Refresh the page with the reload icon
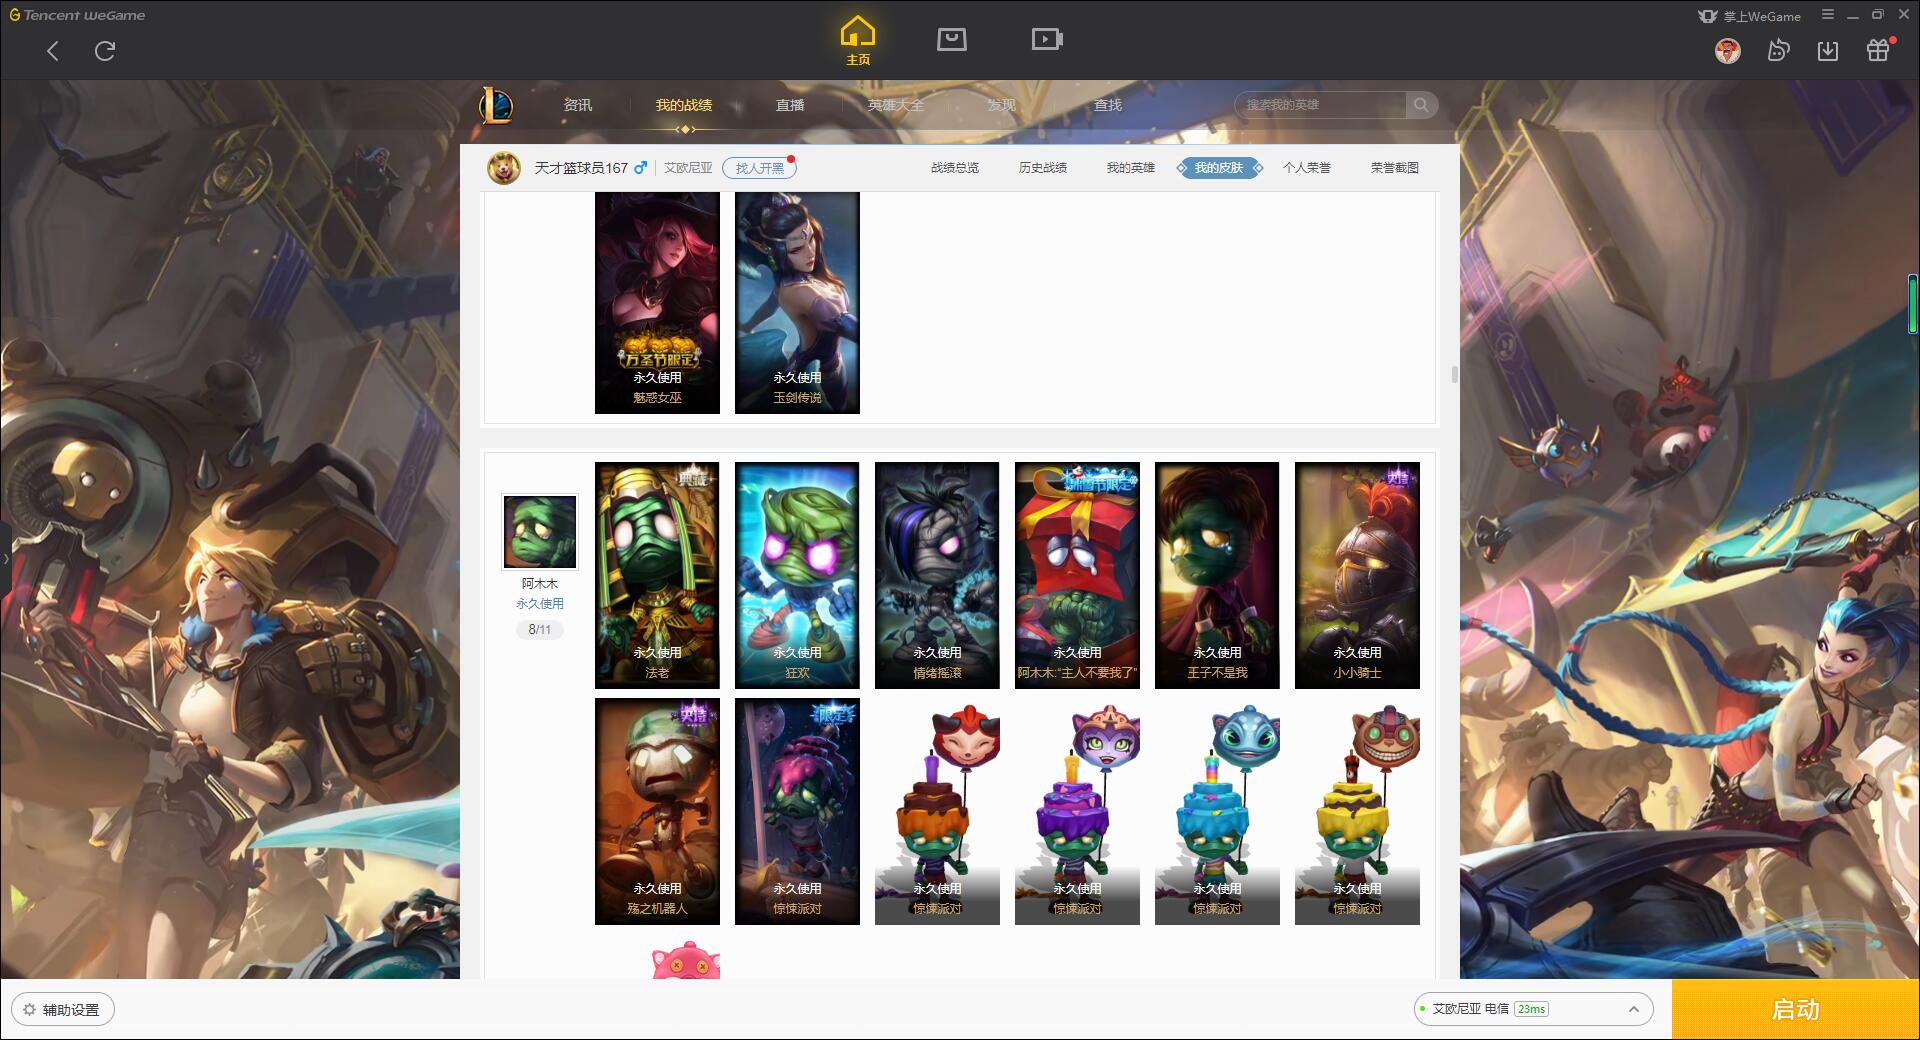Viewport: 1920px width, 1040px height. pos(105,51)
